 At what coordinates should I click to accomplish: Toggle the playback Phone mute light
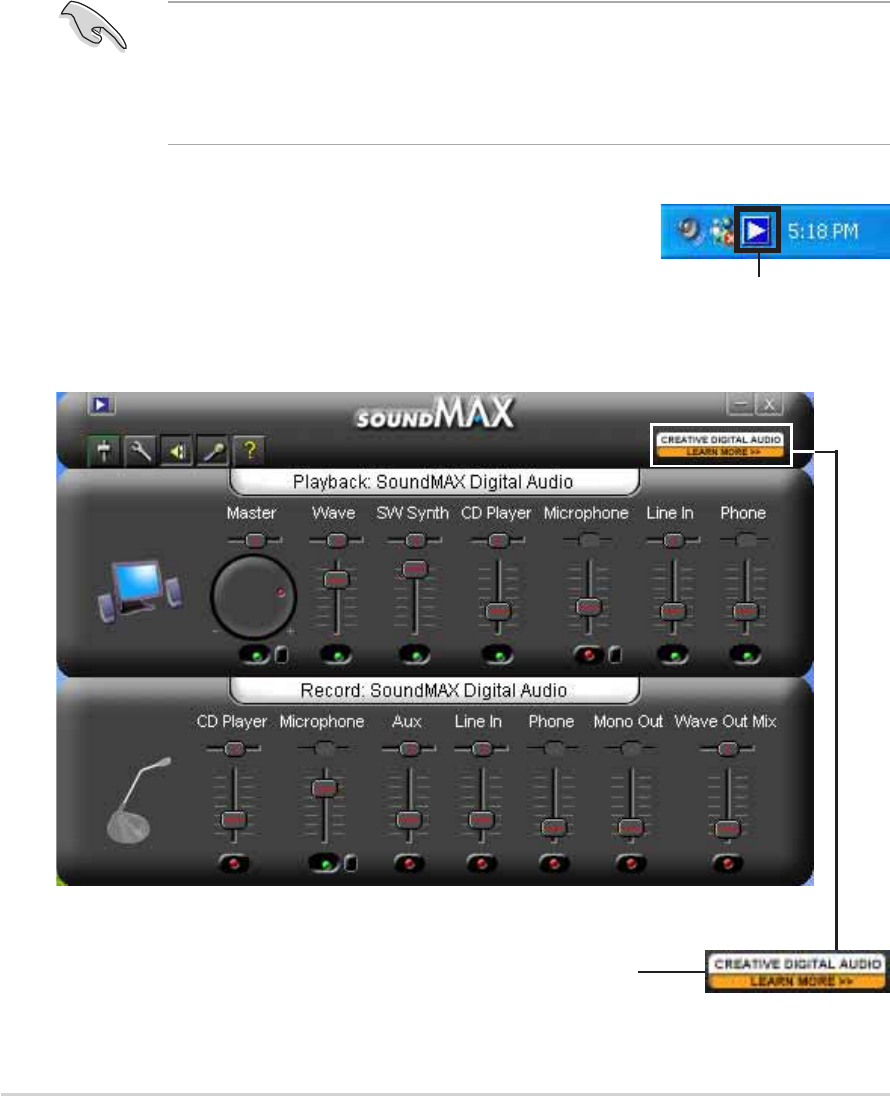point(746,655)
